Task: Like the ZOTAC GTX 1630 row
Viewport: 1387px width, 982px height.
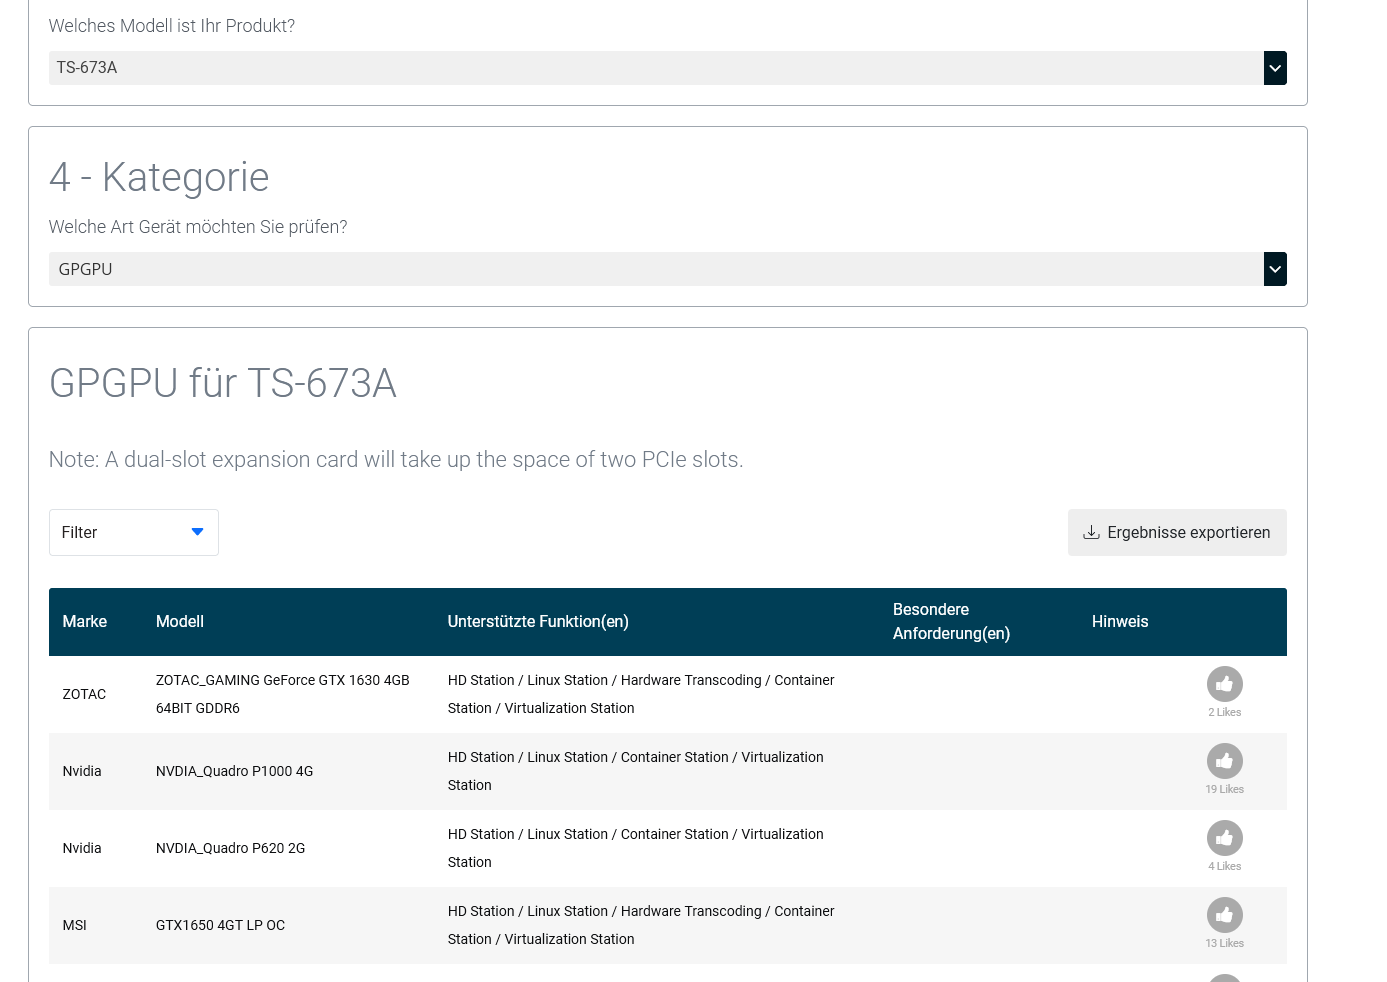Action: click(x=1224, y=684)
